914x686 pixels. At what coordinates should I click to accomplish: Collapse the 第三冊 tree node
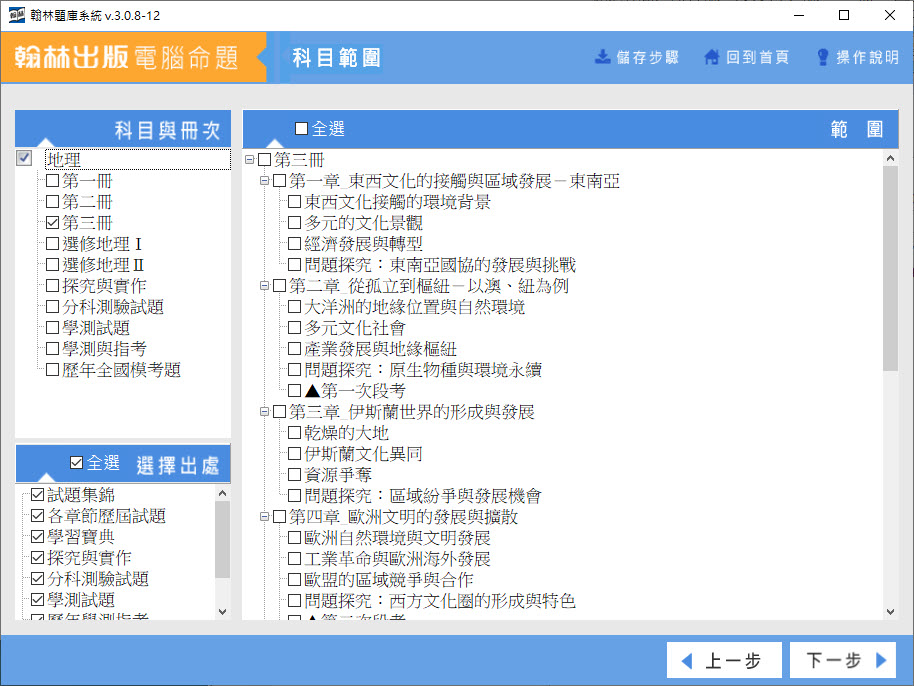[249, 160]
